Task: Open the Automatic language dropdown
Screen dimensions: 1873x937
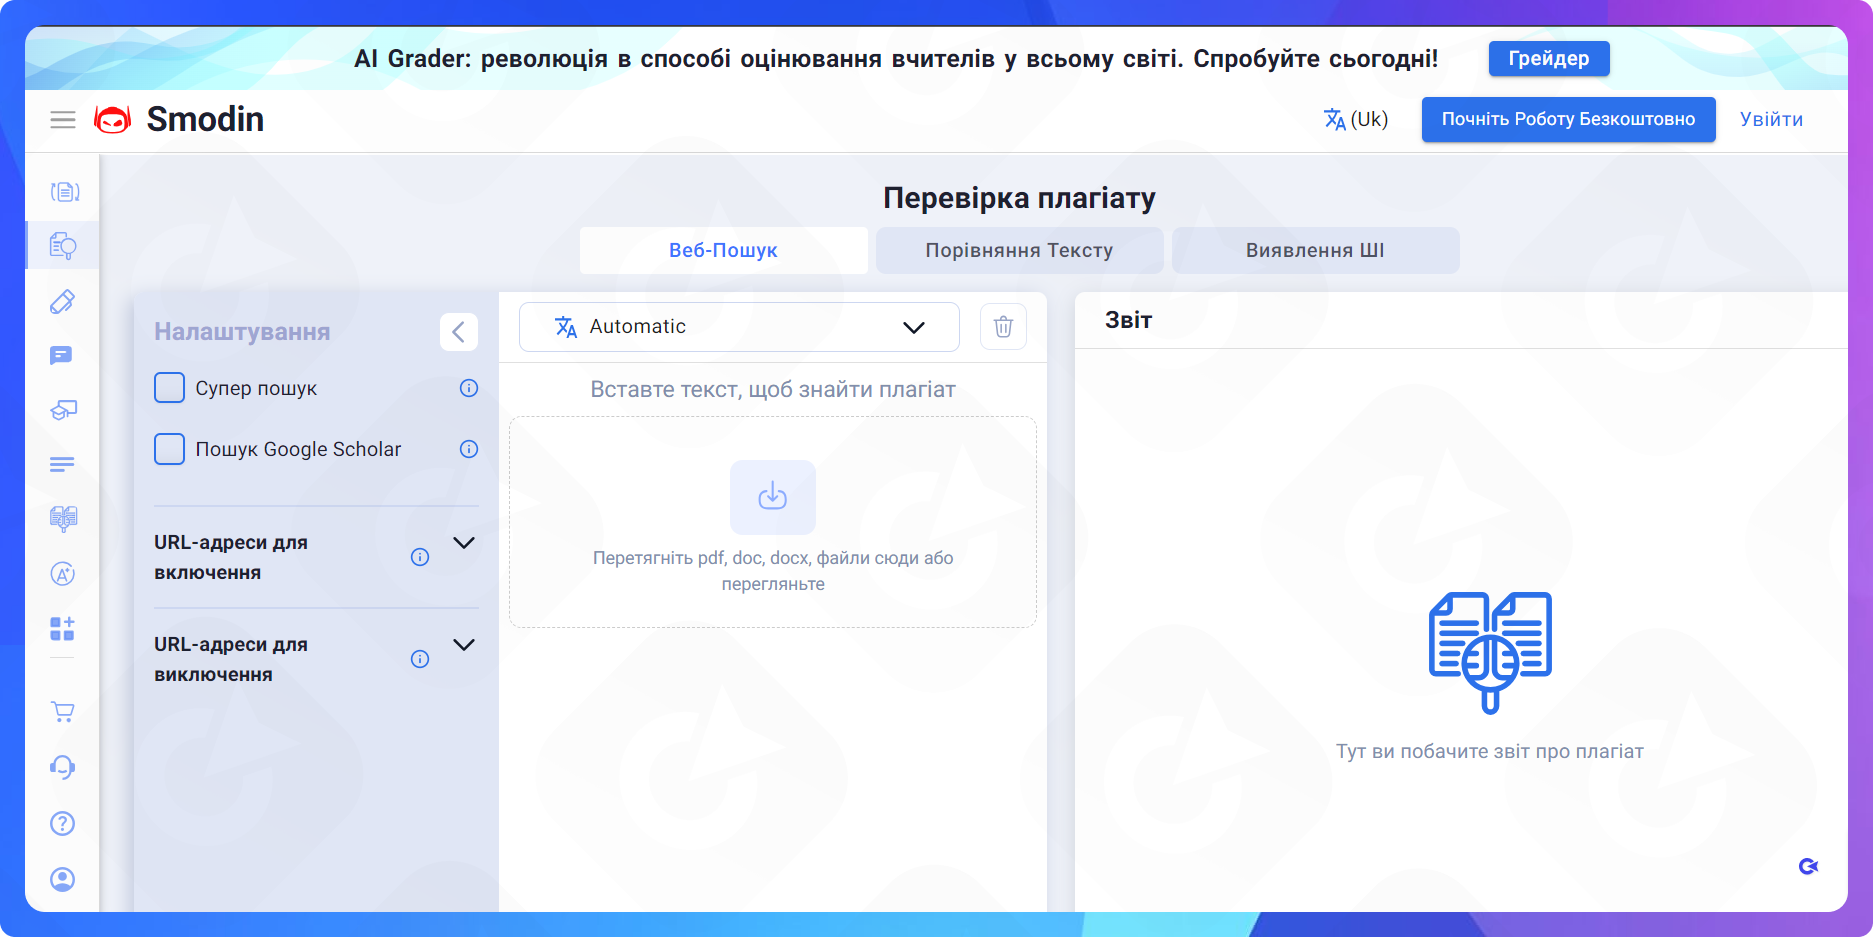Action: [x=738, y=327]
